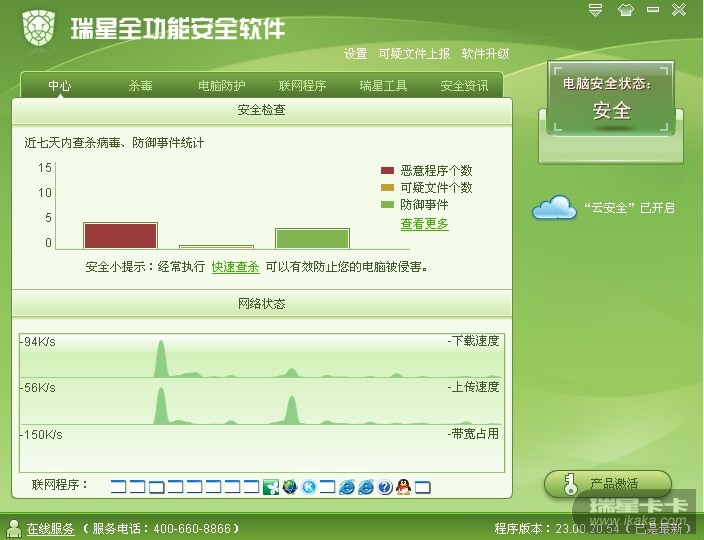Click the 安全小提示 tip text
This screenshot has width=704, height=540.
click(x=256, y=267)
